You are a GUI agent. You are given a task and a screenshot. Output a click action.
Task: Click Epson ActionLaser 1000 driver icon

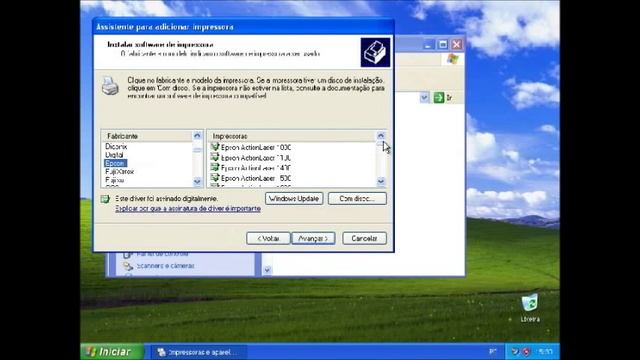tap(215, 147)
